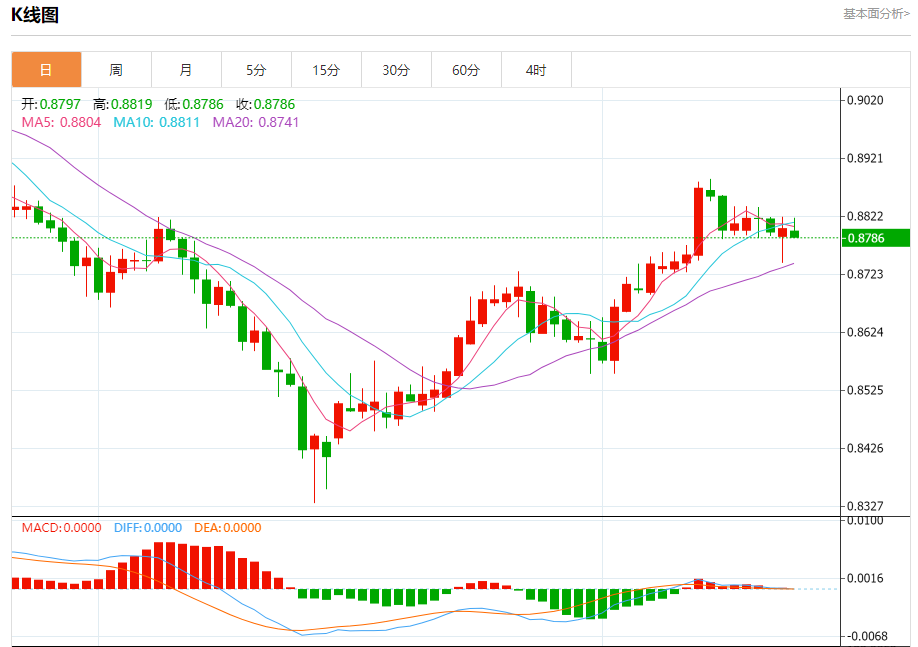Click the 0.0016 MACD axis label
The height and width of the screenshot is (647, 918).
(865, 578)
